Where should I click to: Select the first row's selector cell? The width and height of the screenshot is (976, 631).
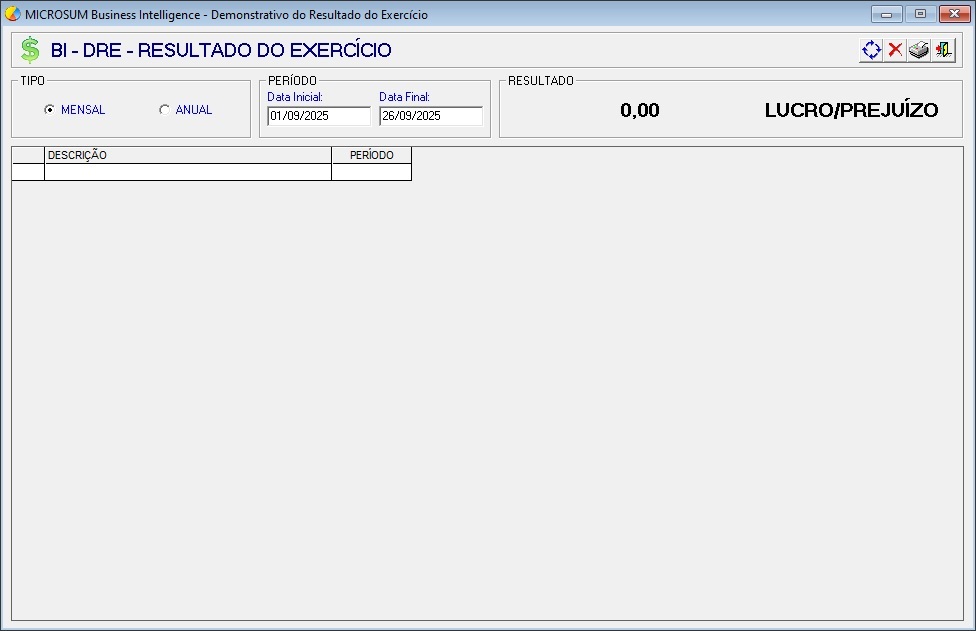pyautogui.click(x=28, y=172)
